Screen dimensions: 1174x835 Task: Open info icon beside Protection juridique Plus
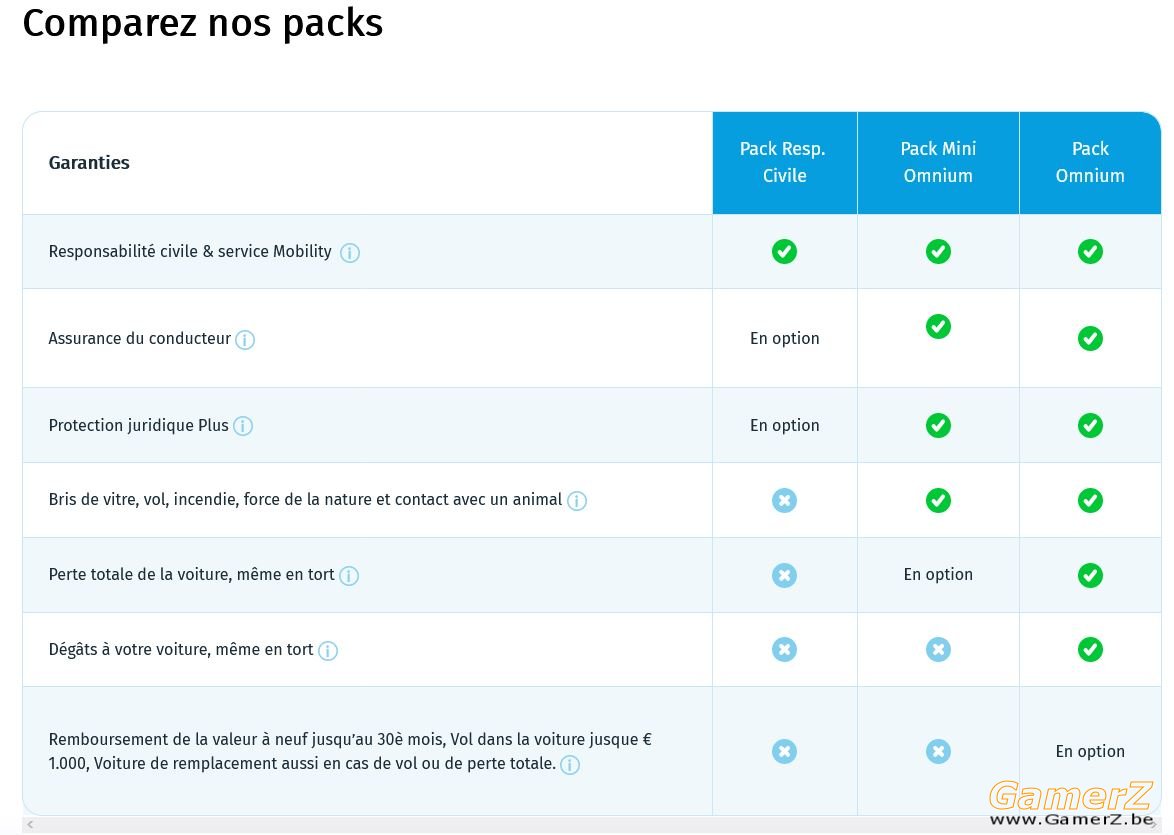click(243, 426)
